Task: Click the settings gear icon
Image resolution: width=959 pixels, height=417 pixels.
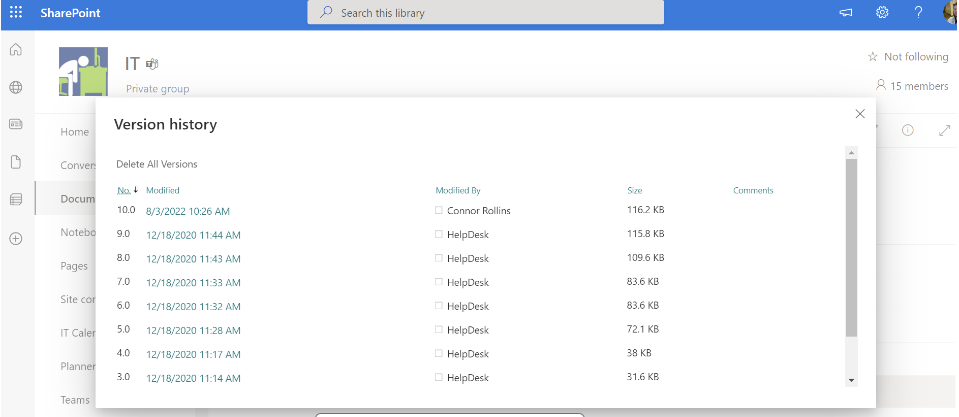Action: point(882,13)
